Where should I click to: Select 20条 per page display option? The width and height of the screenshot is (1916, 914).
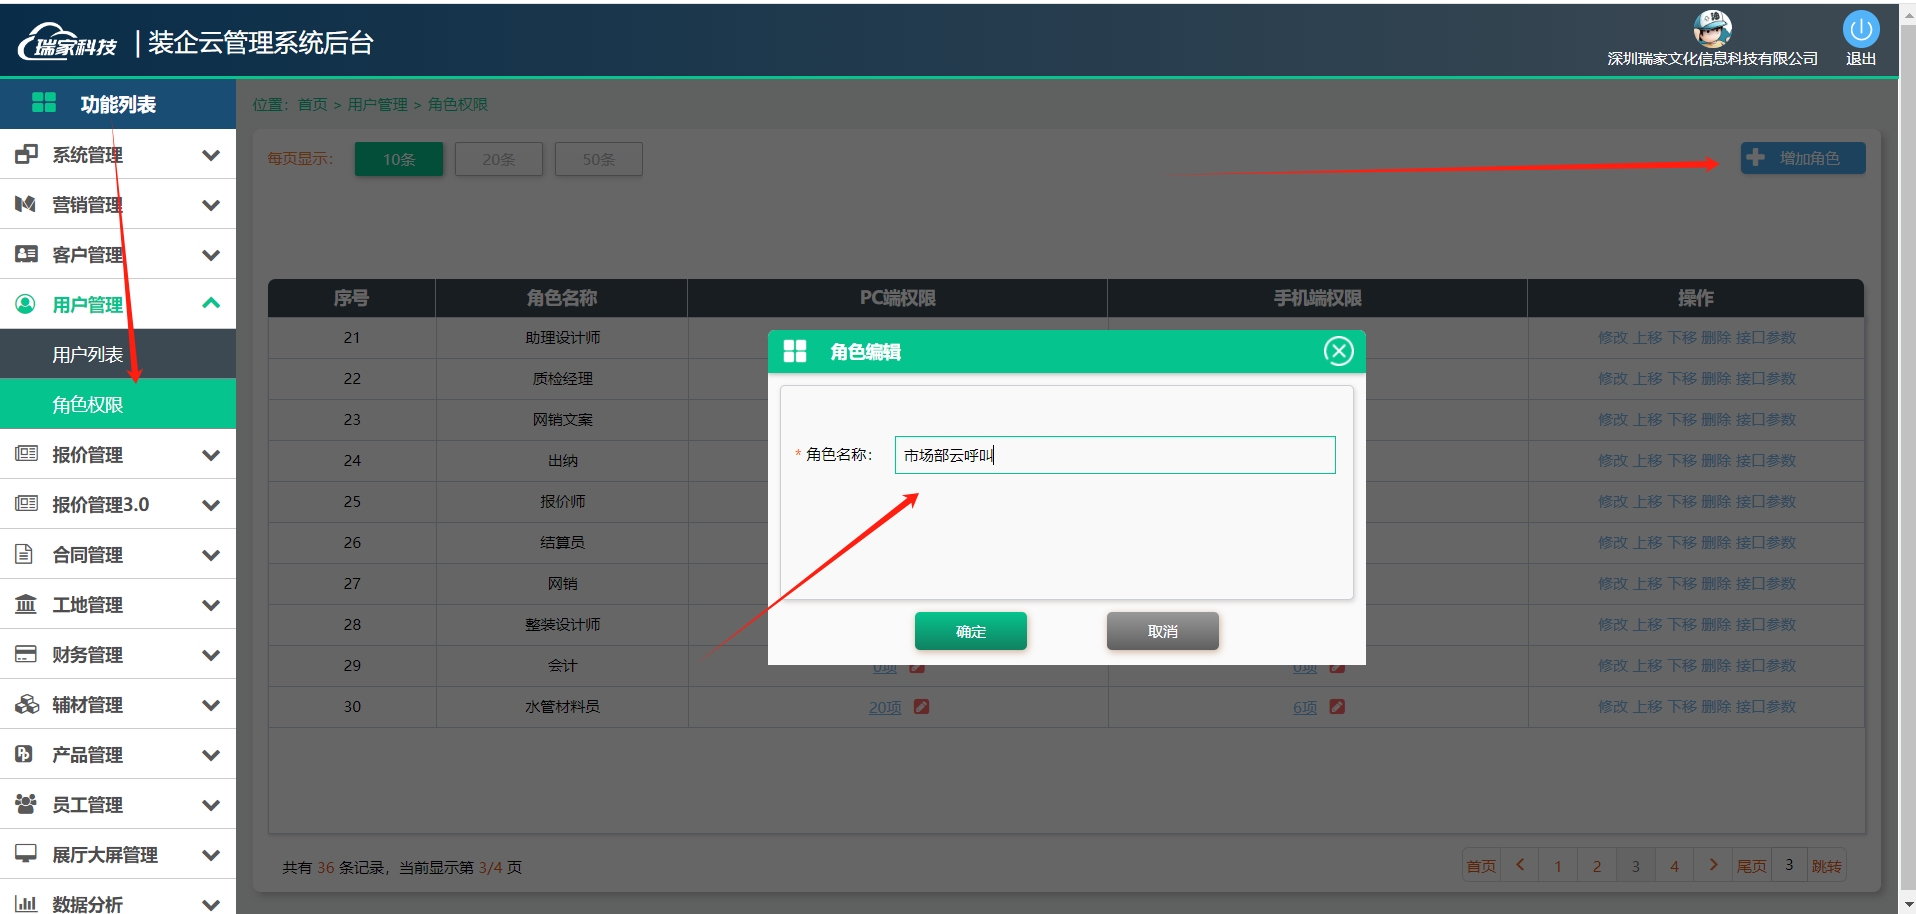[x=498, y=159]
